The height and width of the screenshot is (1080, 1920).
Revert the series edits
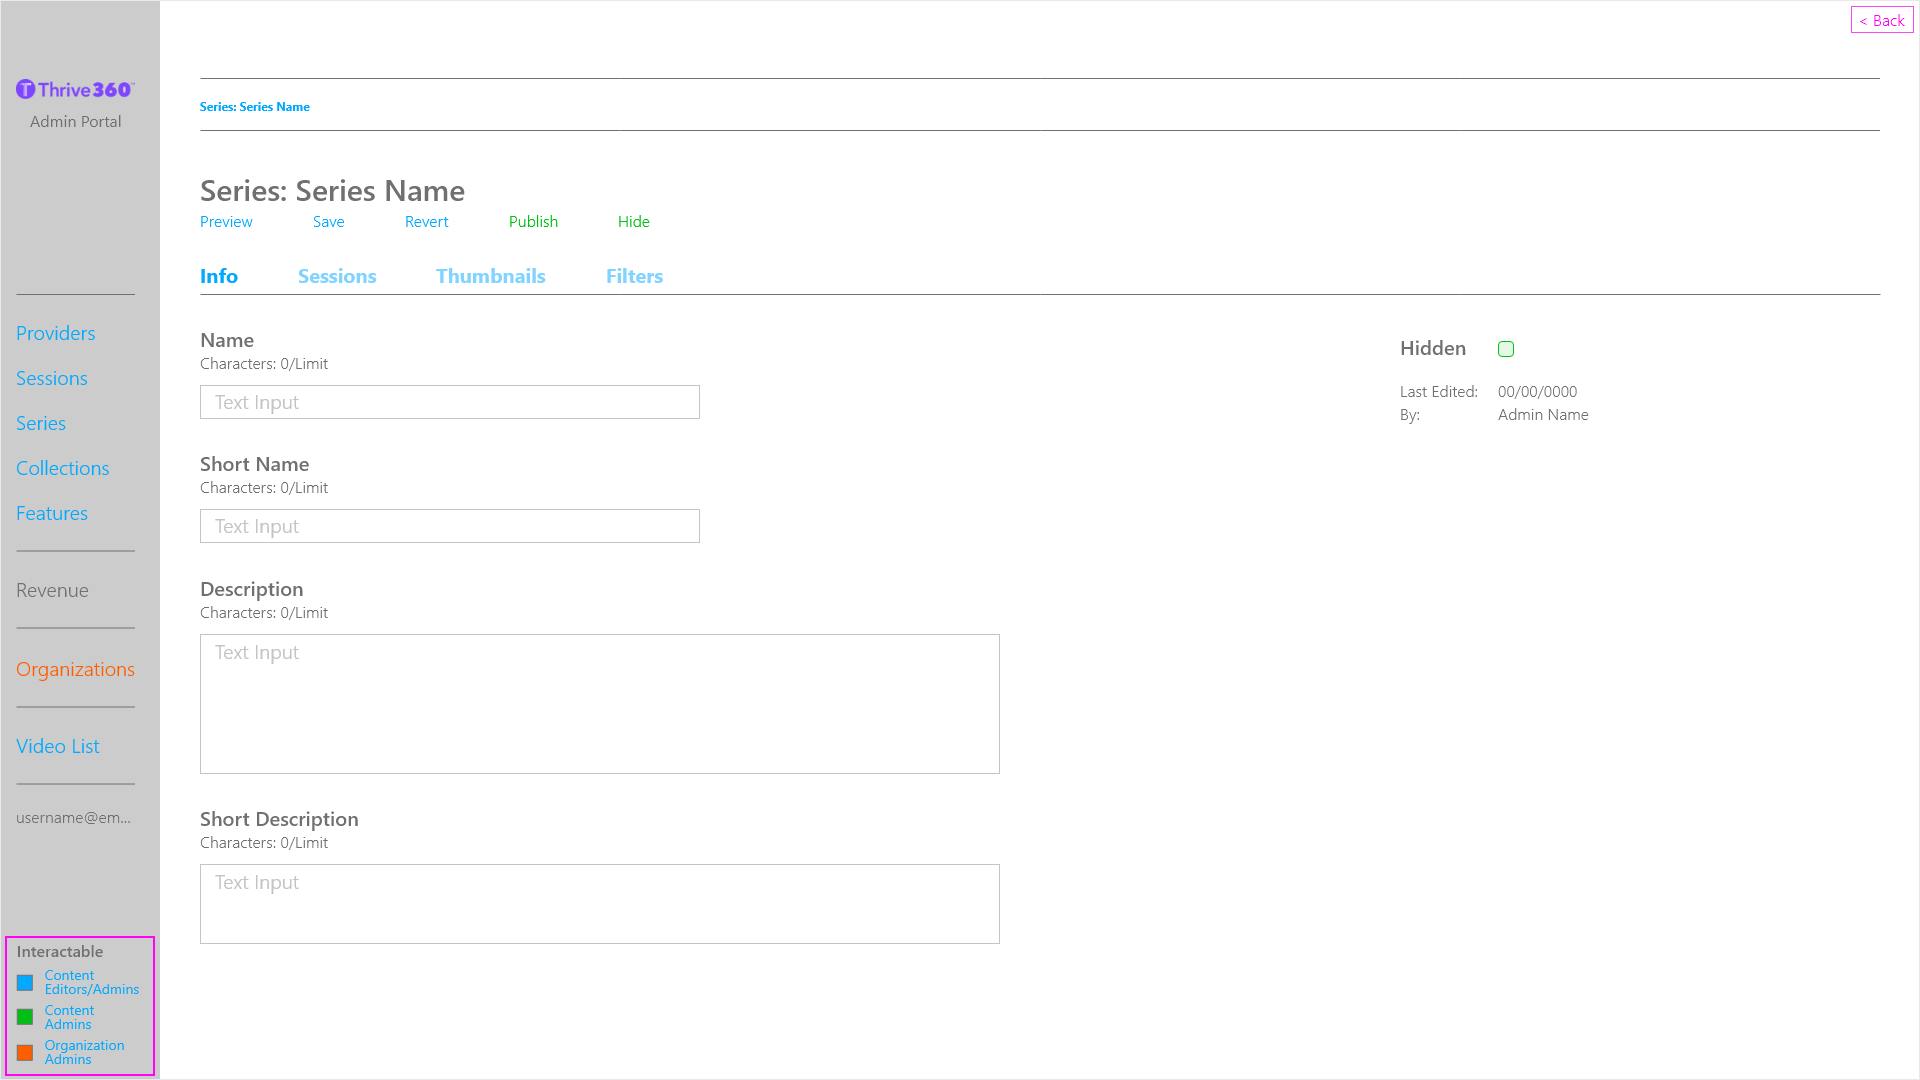pyautogui.click(x=426, y=222)
